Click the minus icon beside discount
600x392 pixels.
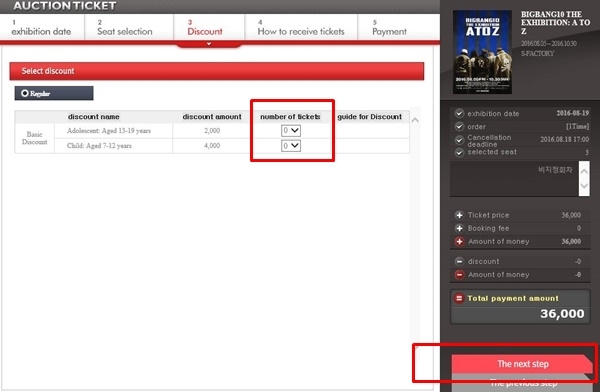[459, 261]
